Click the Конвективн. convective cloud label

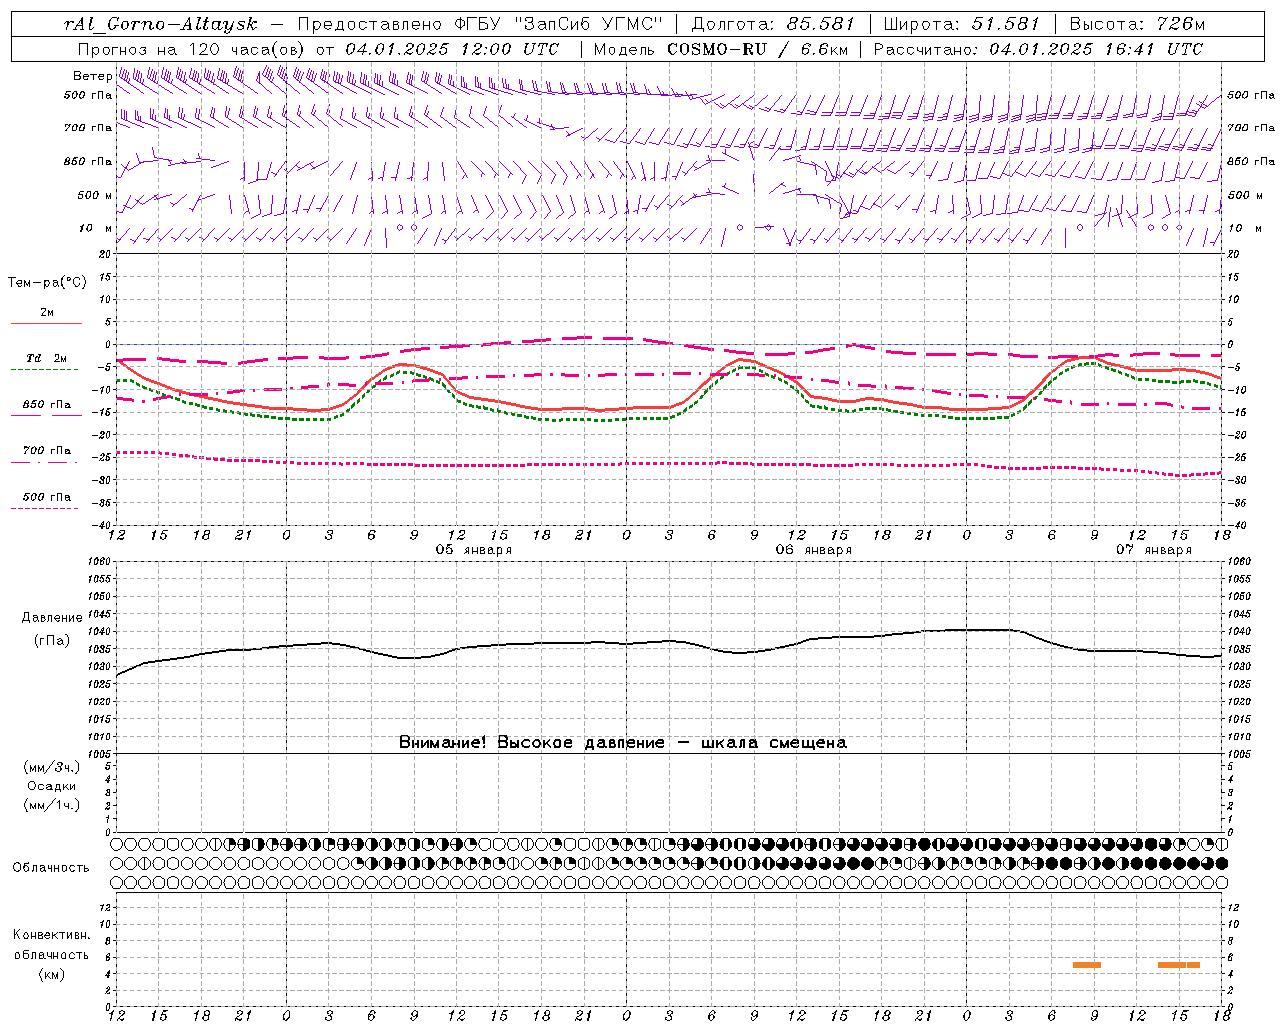point(51,935)
